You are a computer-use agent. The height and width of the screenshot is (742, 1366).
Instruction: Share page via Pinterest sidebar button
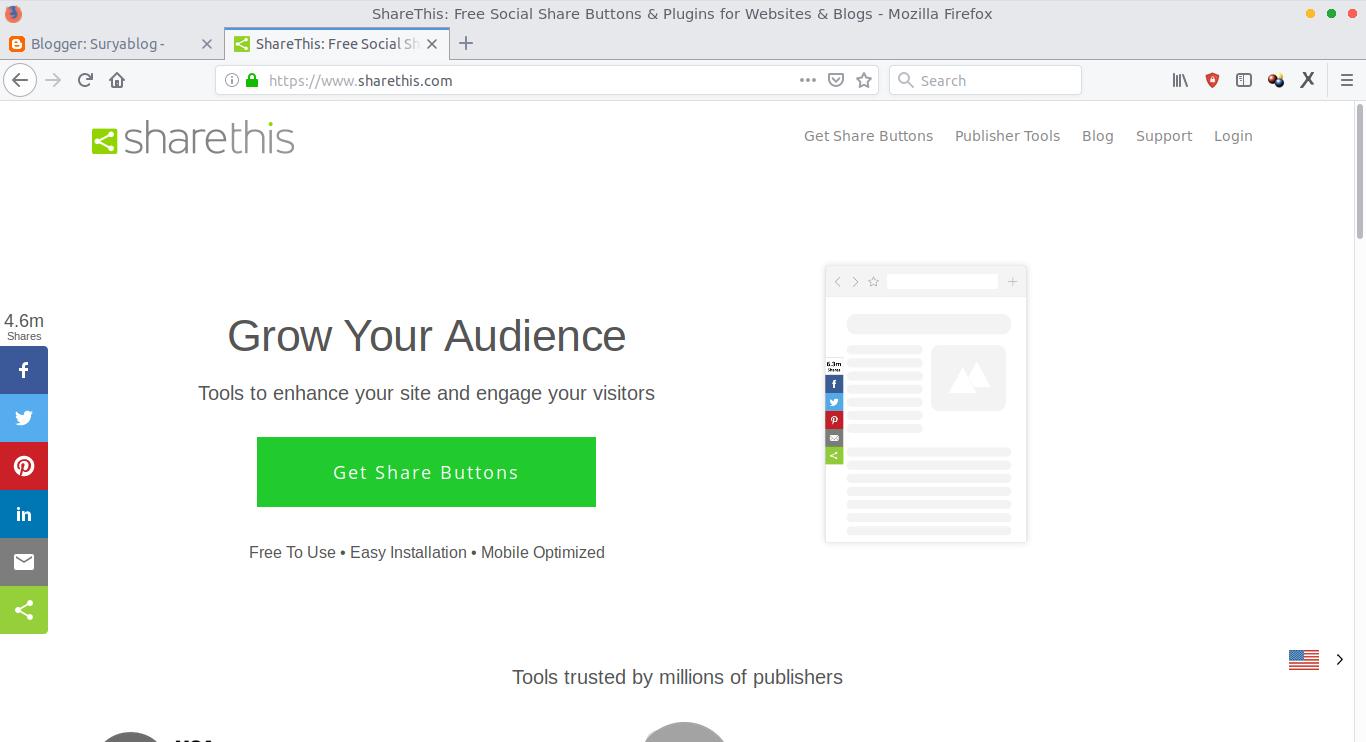(x=24, y=466)
